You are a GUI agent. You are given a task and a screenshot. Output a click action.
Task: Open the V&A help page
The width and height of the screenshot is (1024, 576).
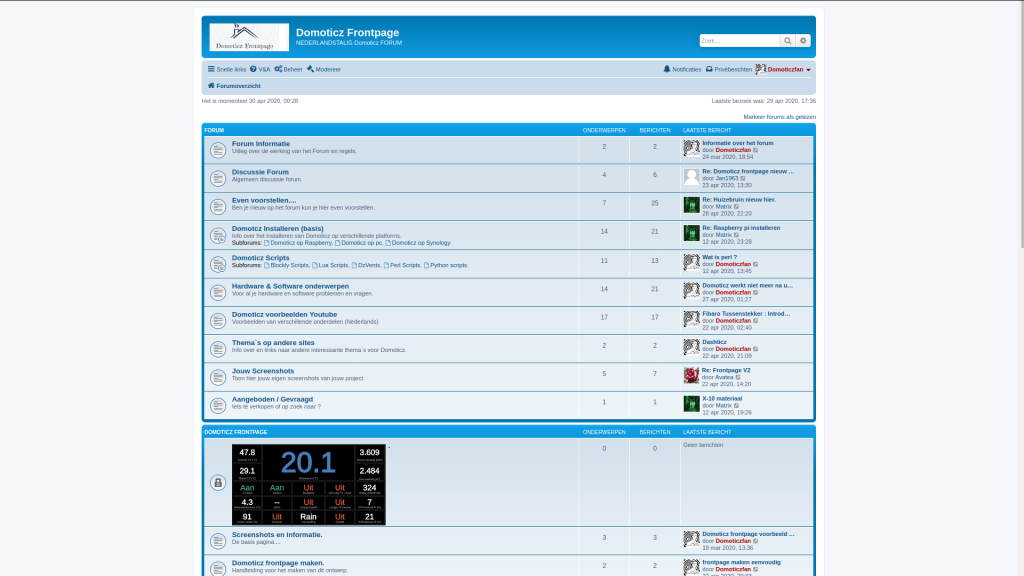pyautogui.click(x=260, y=69)
